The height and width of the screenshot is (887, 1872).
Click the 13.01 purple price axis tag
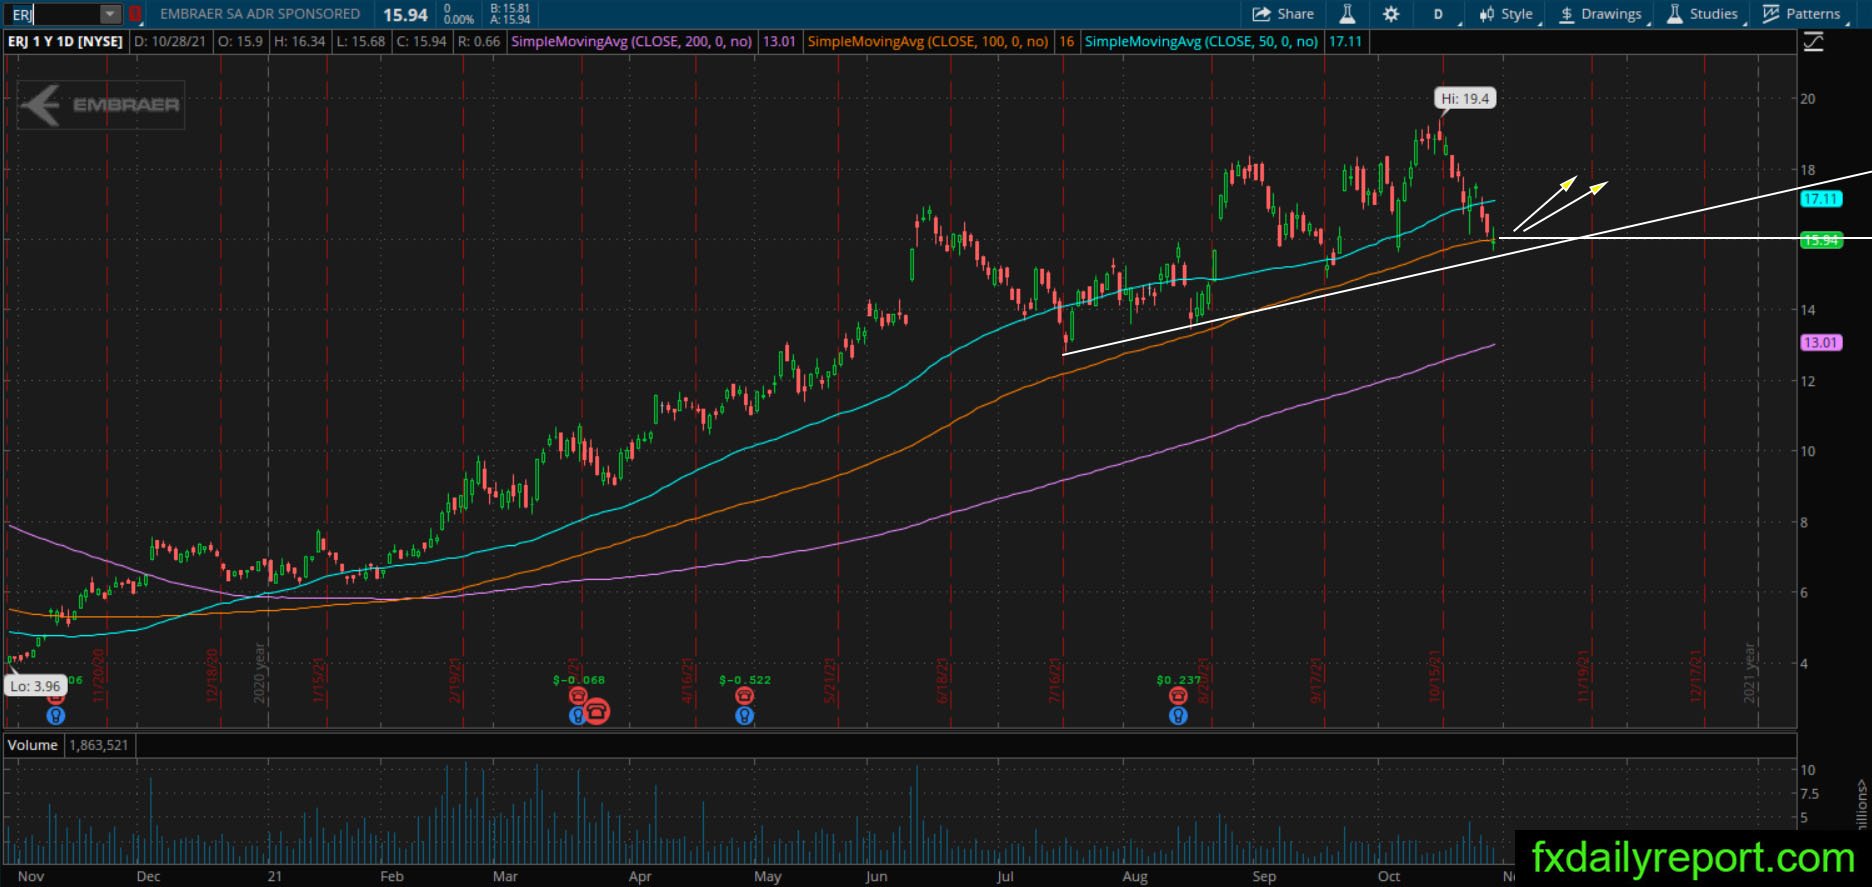click(1821, 342)
